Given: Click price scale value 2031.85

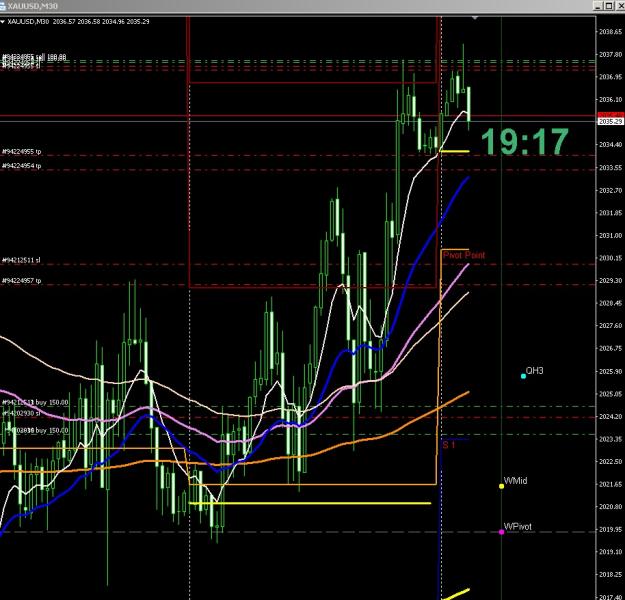Looking at the screenshot, I should (610, 212).
